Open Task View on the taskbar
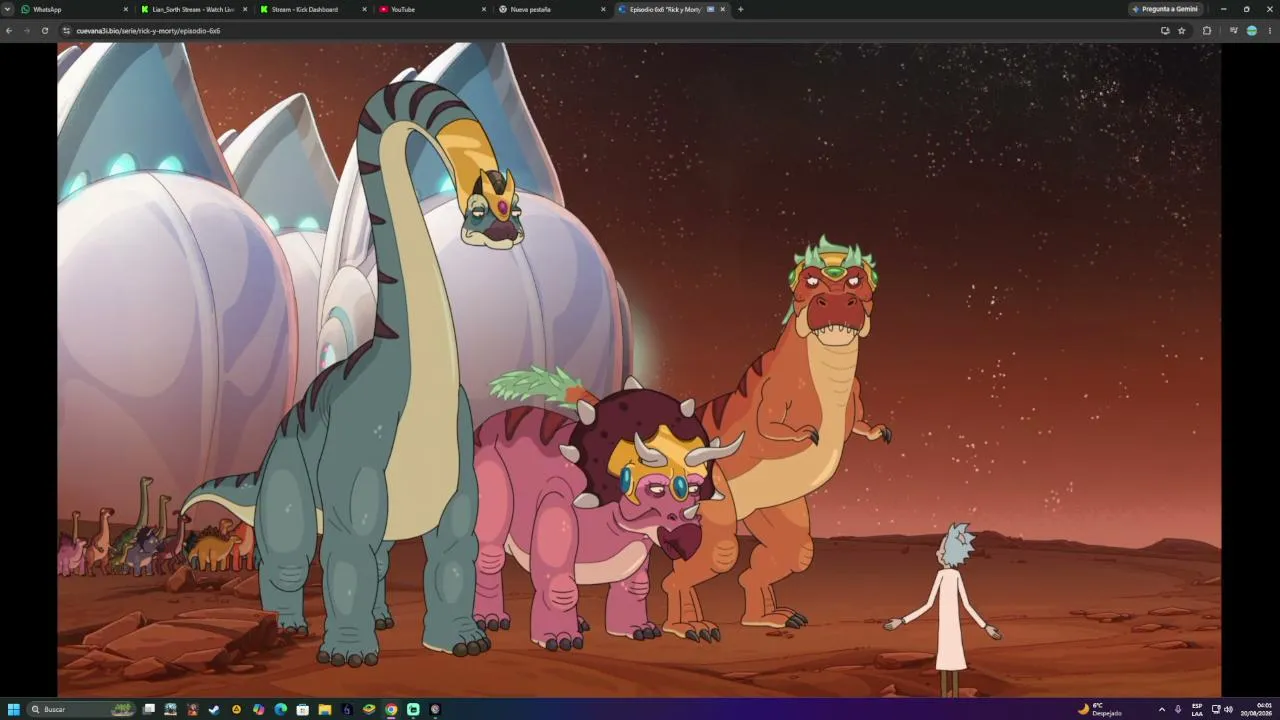Screen dimensions: 1280x720 click(x=149, y=709)
